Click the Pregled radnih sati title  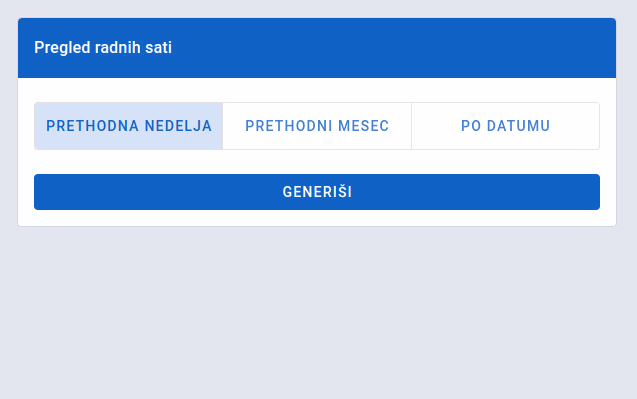(103, 48)
